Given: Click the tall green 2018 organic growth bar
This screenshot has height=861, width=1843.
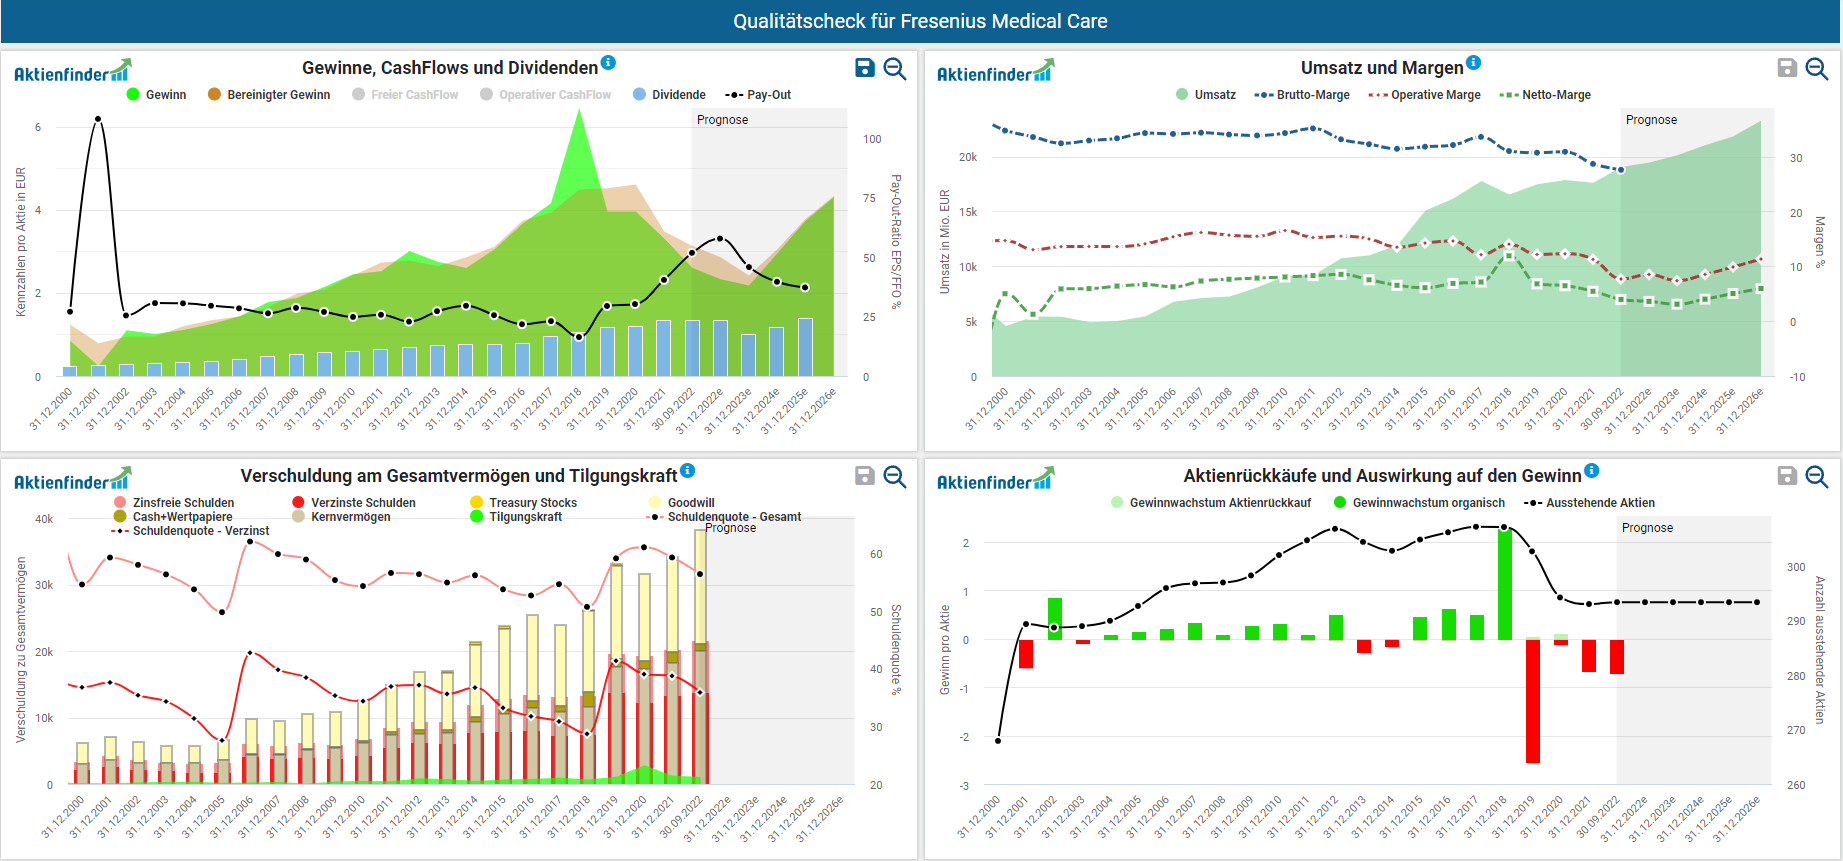Looking at the screenshot, I should (x=1505, y=585).
